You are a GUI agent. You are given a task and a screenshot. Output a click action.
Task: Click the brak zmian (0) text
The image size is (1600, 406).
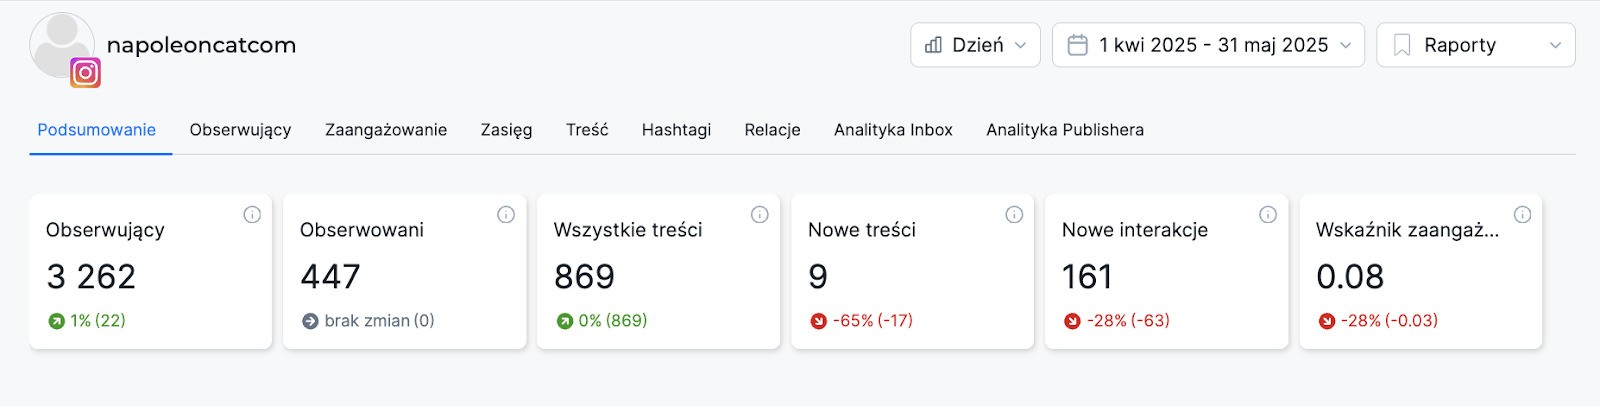point(380,321)
